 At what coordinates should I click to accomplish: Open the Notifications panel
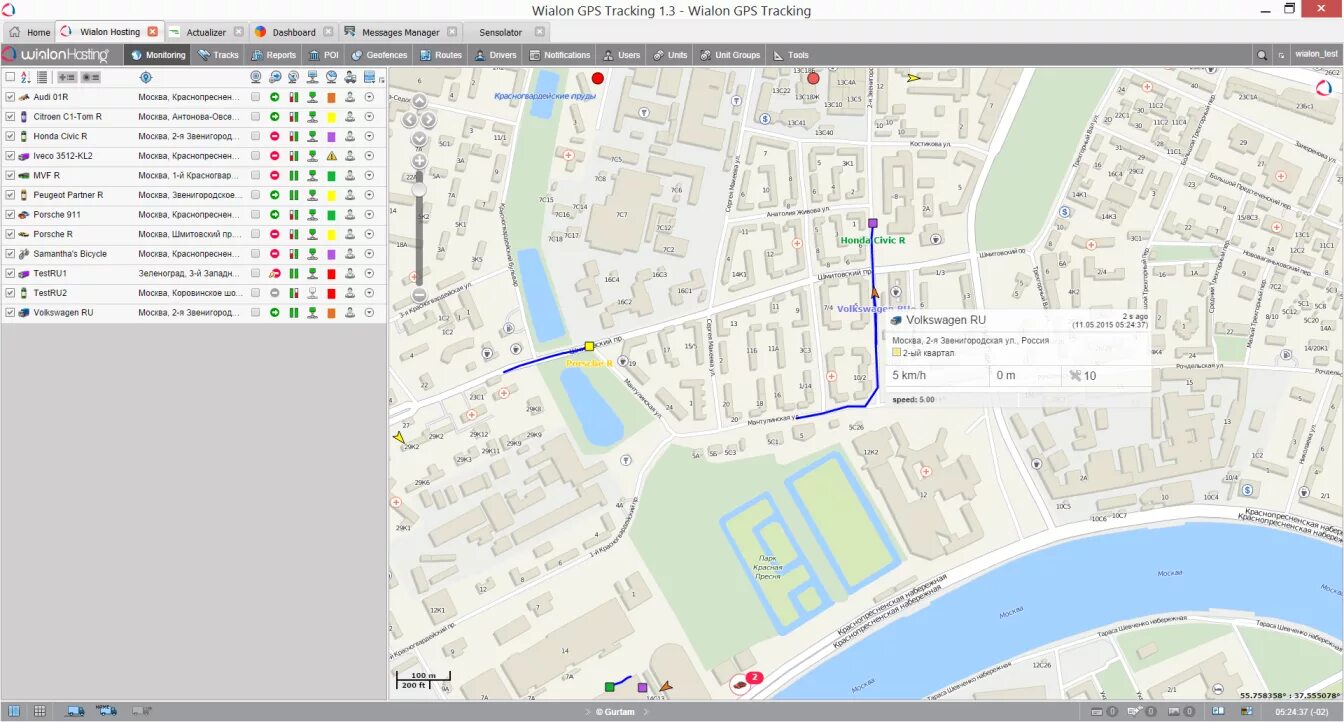pos(560,55)
